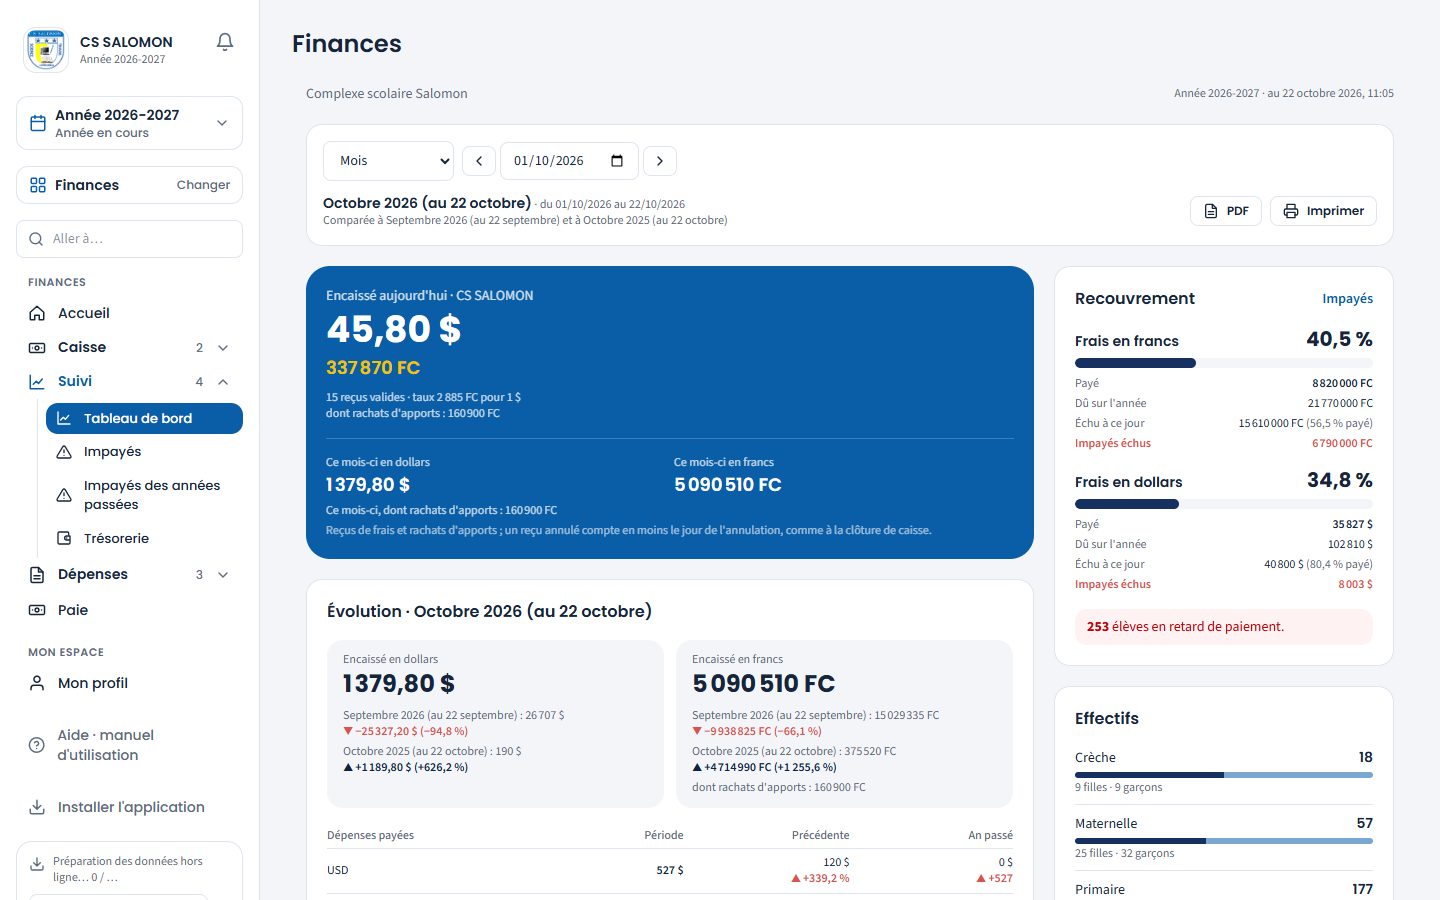Click the Impayés warning triangle icon
The height and width of the screenshot is (900, 1440).
pos(64,452)
